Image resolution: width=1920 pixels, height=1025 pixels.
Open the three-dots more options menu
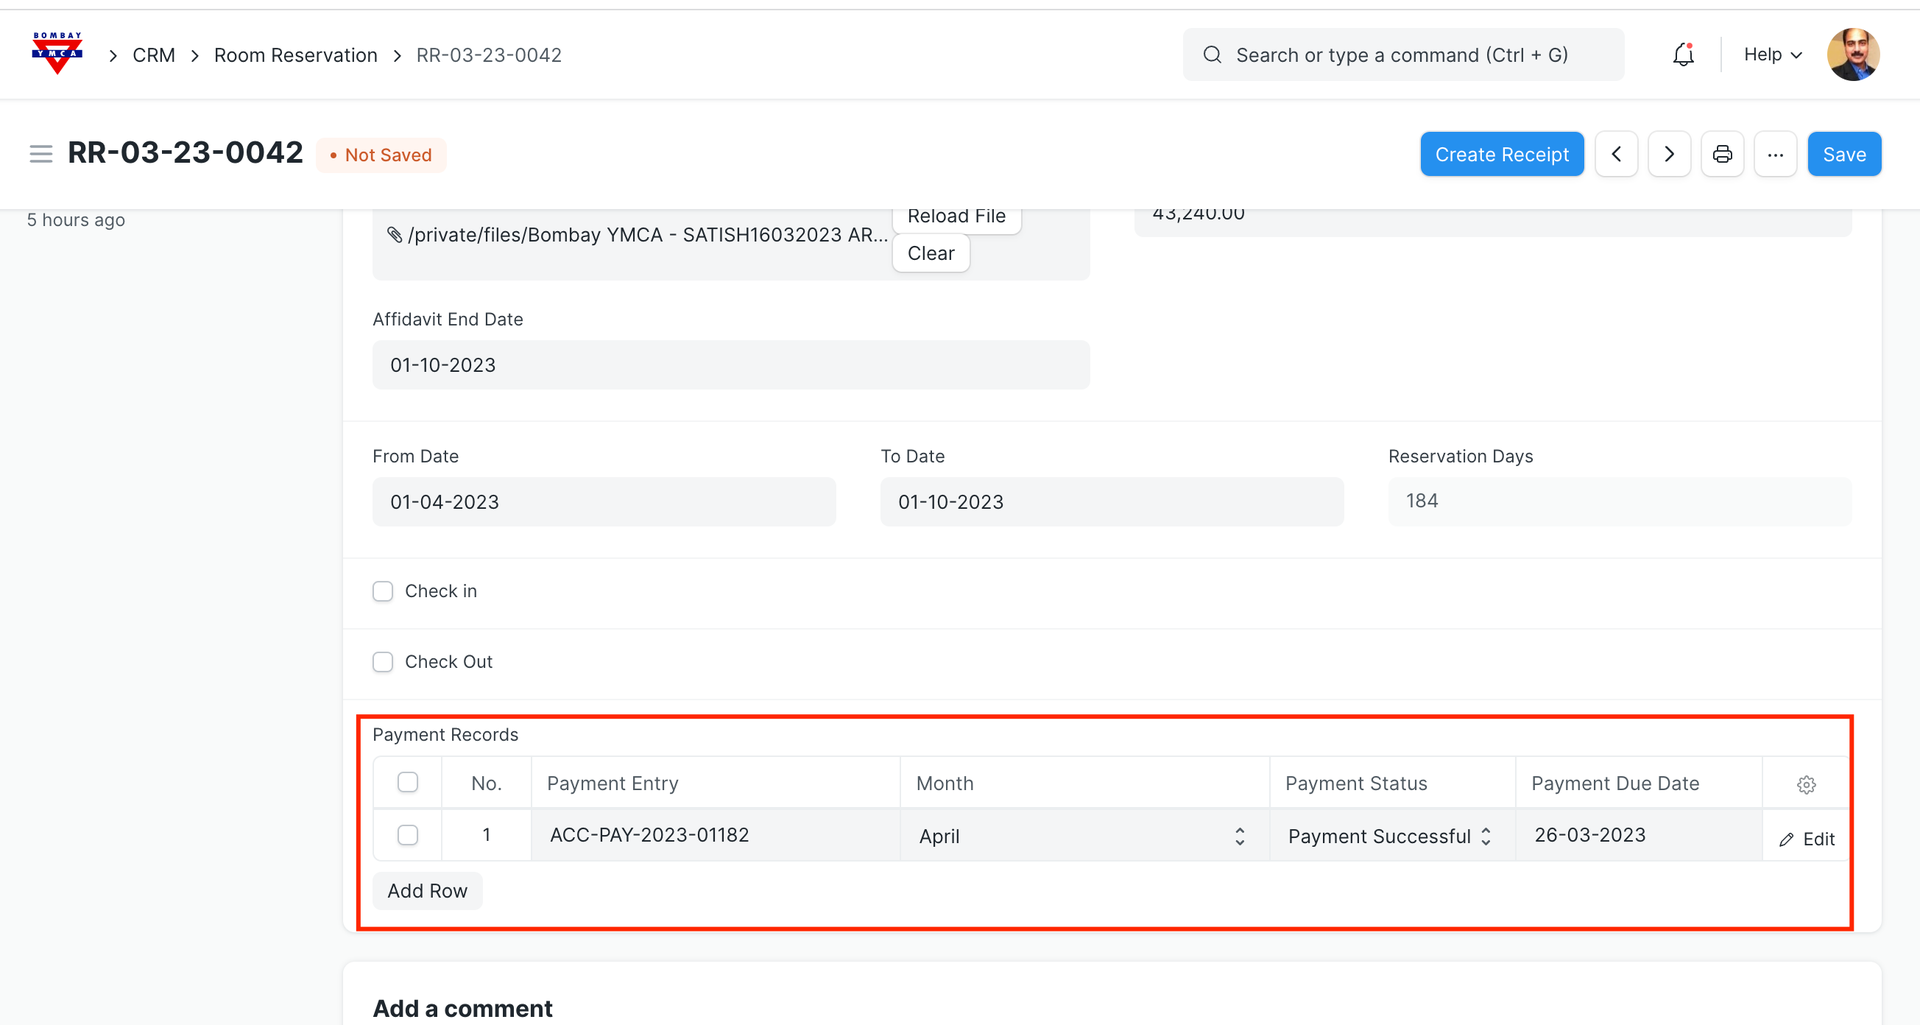pyautogui.click(x=1775, y=154)
